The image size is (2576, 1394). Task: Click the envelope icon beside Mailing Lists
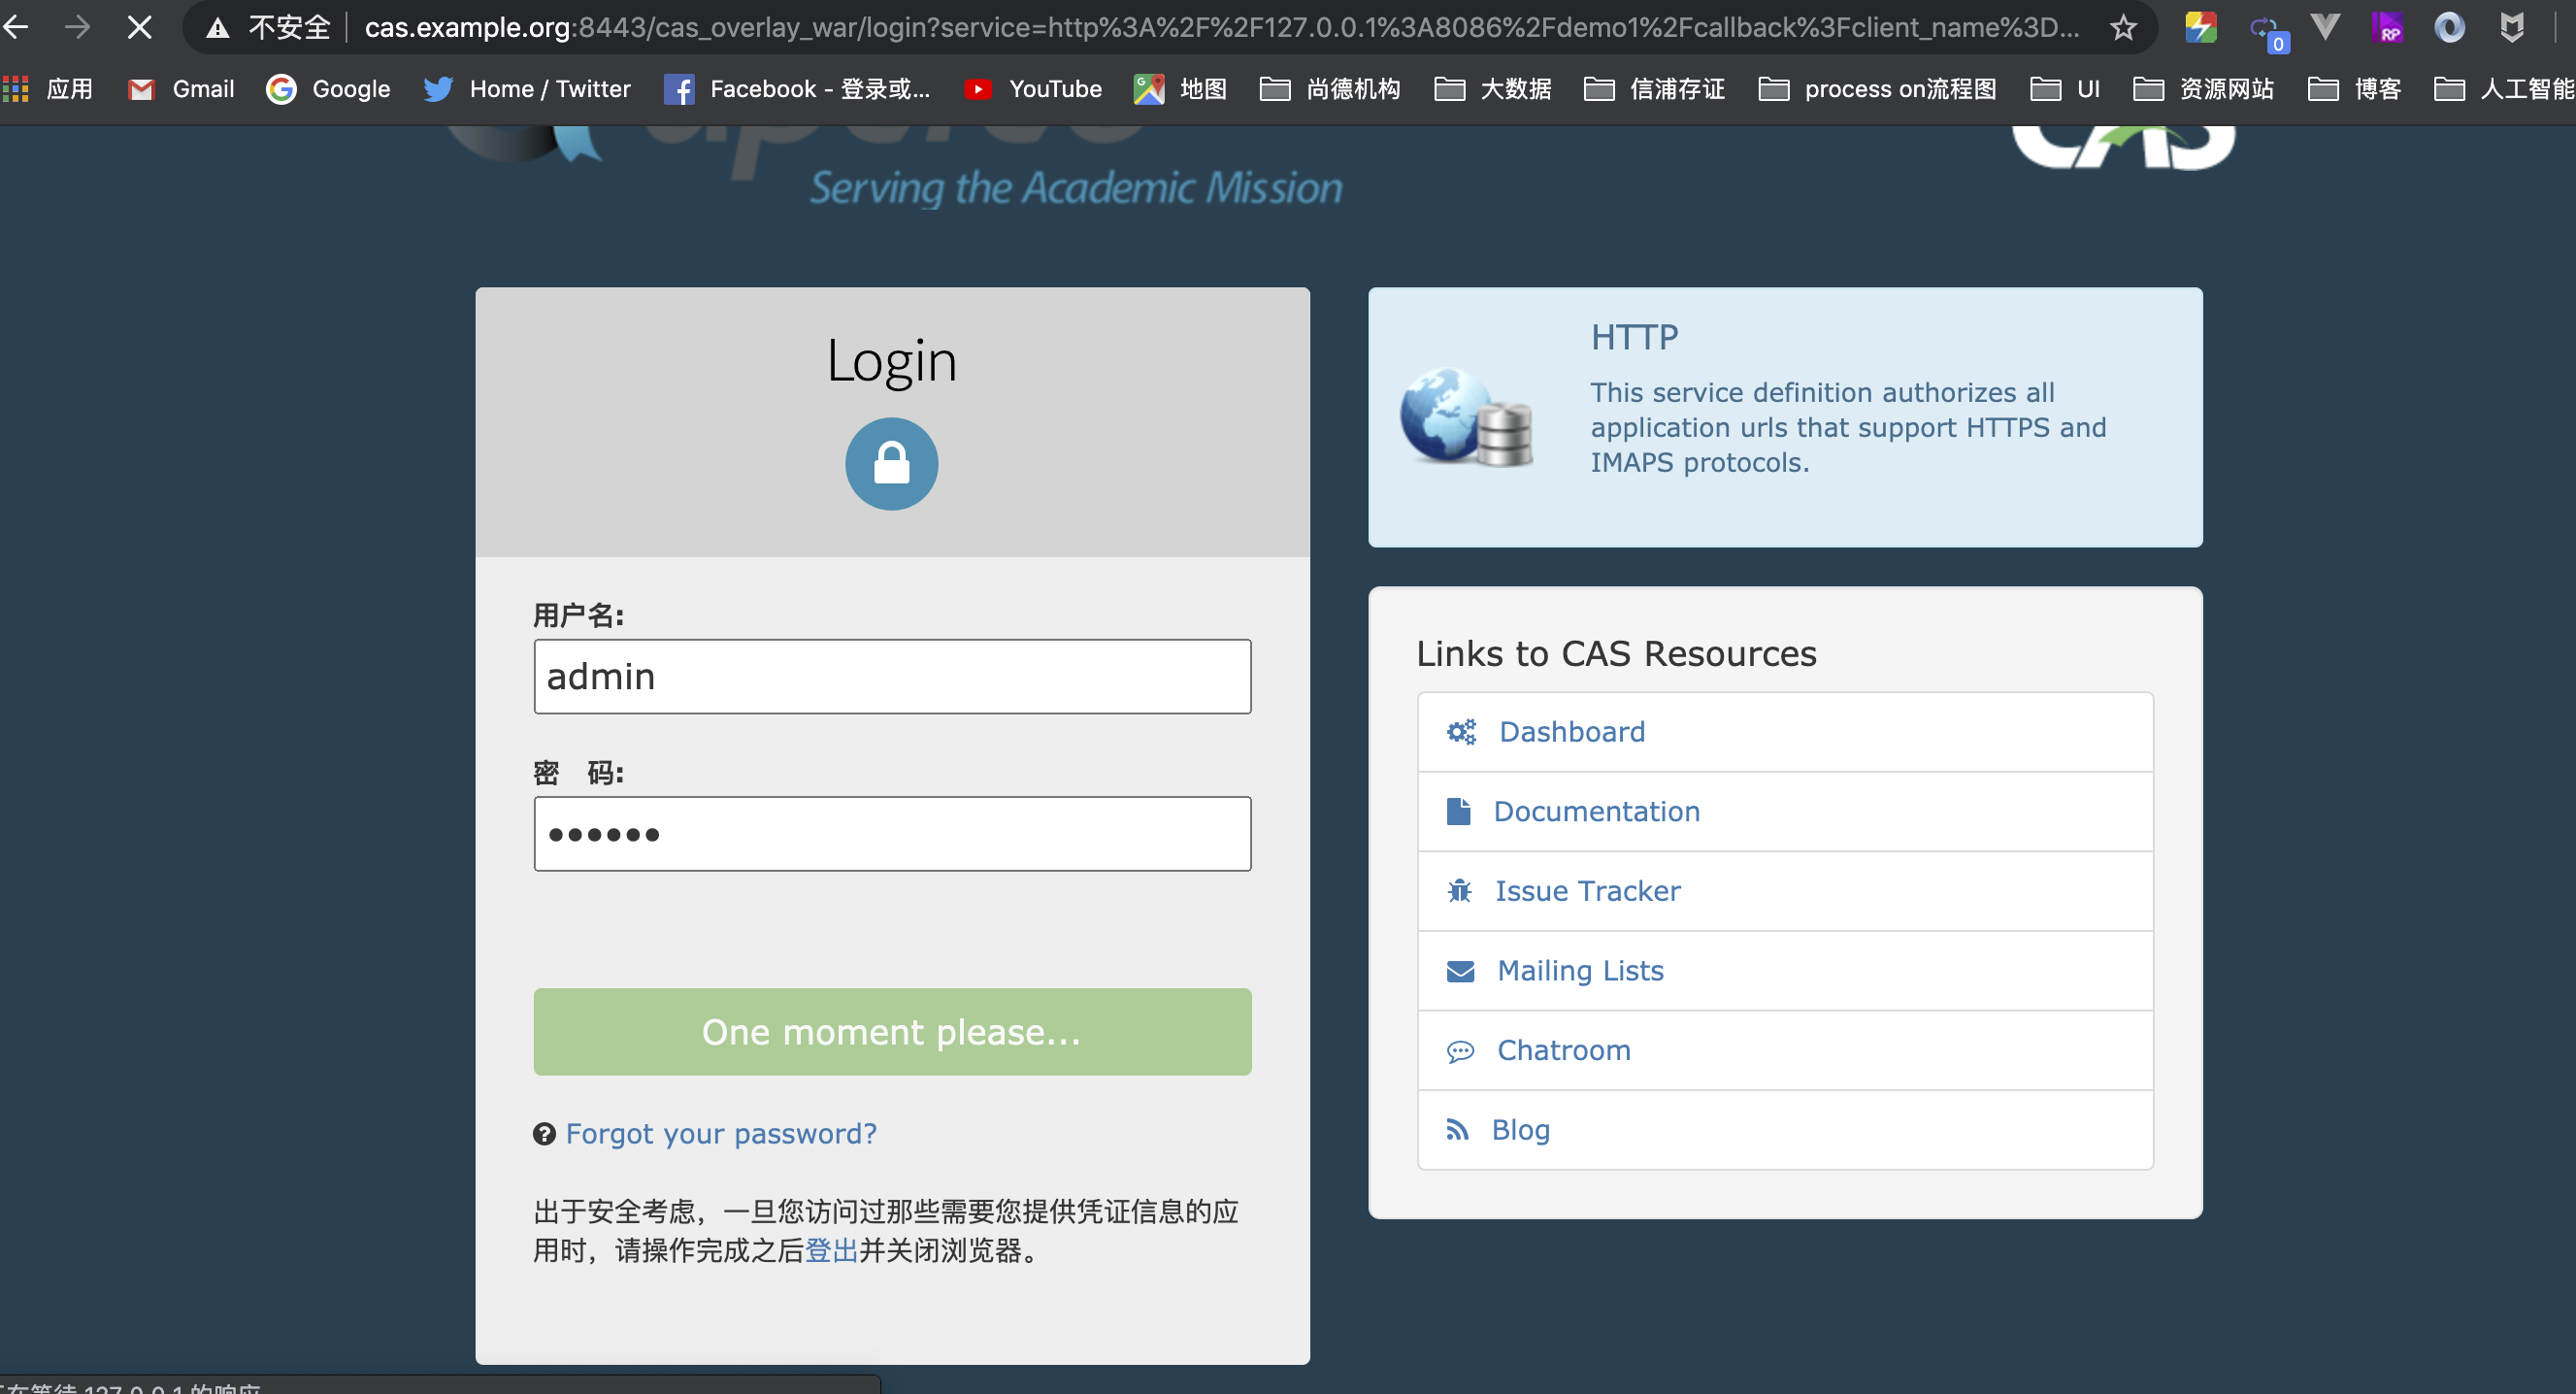pyautogui.click(x=1460, y=970)
